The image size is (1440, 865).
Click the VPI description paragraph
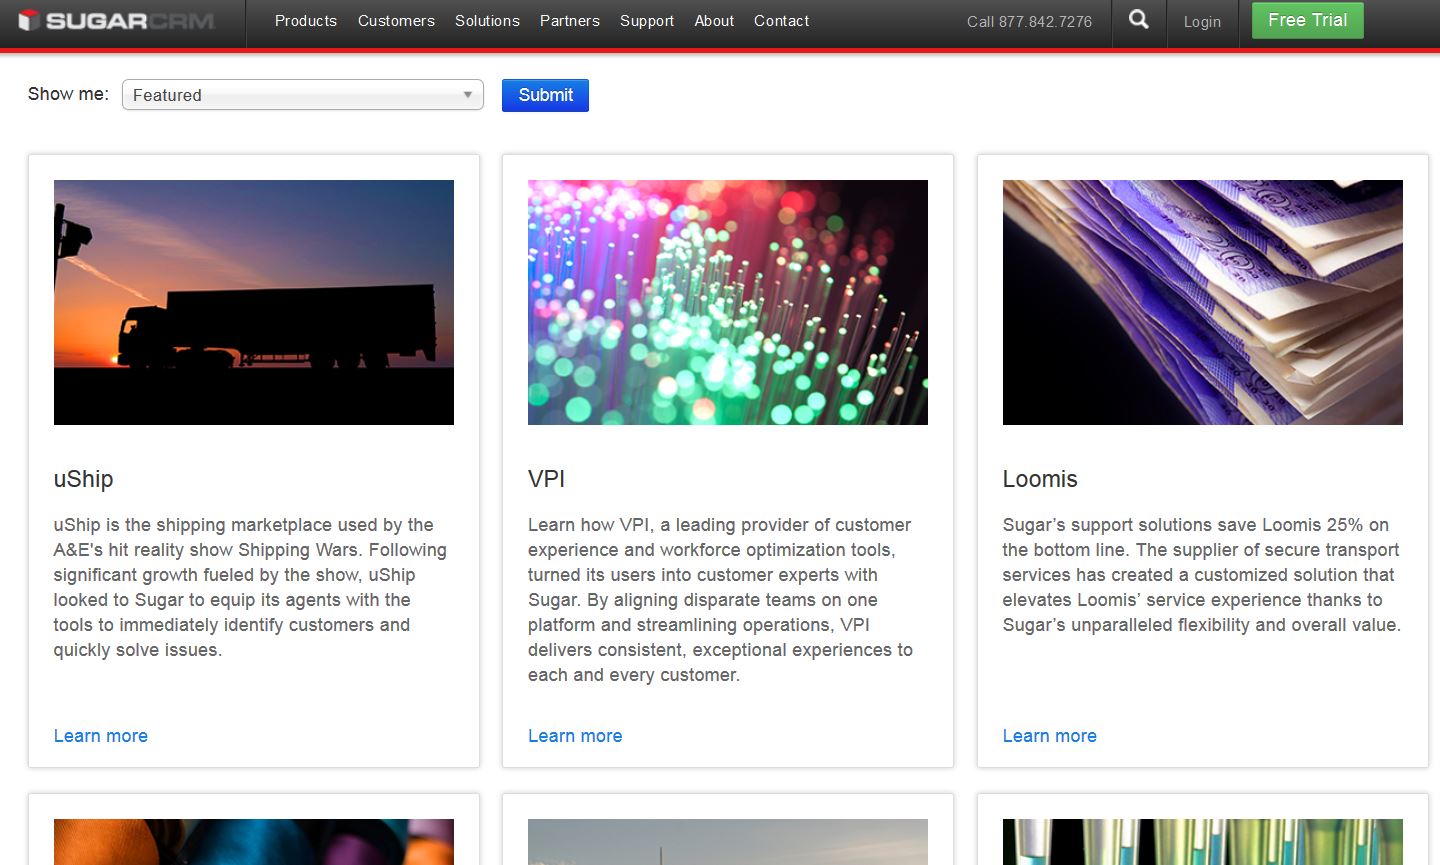pyautogui.click(x=720, y=600)
